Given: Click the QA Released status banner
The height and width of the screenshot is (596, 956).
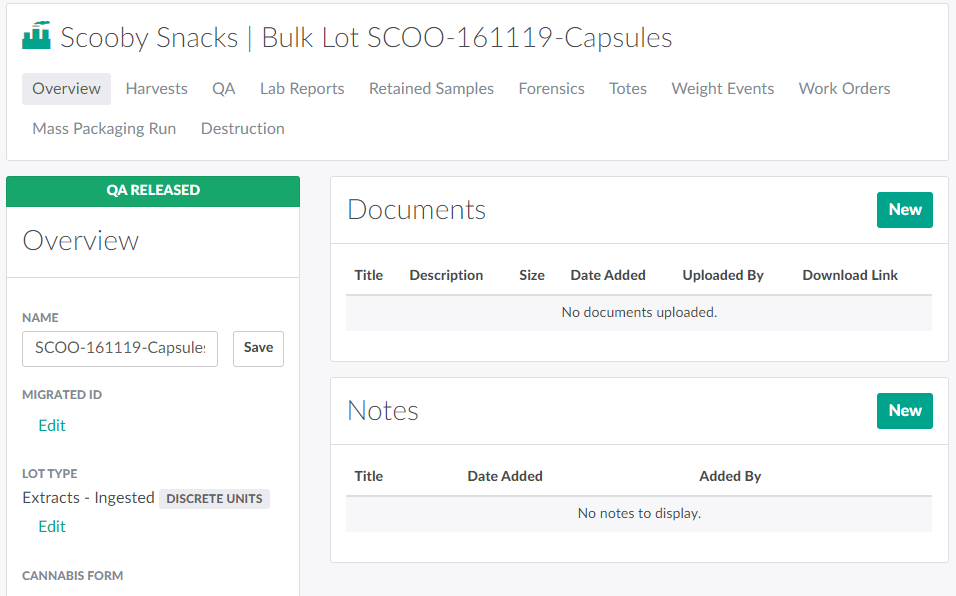Looking at the screenshot, I should pyautogui.click(x=153, y=191).
